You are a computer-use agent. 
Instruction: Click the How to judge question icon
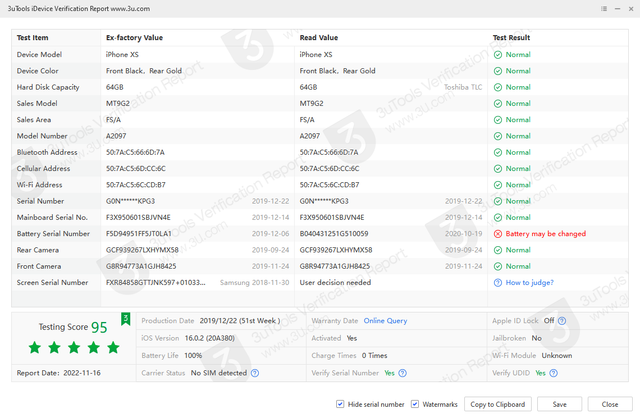point(498,282)
